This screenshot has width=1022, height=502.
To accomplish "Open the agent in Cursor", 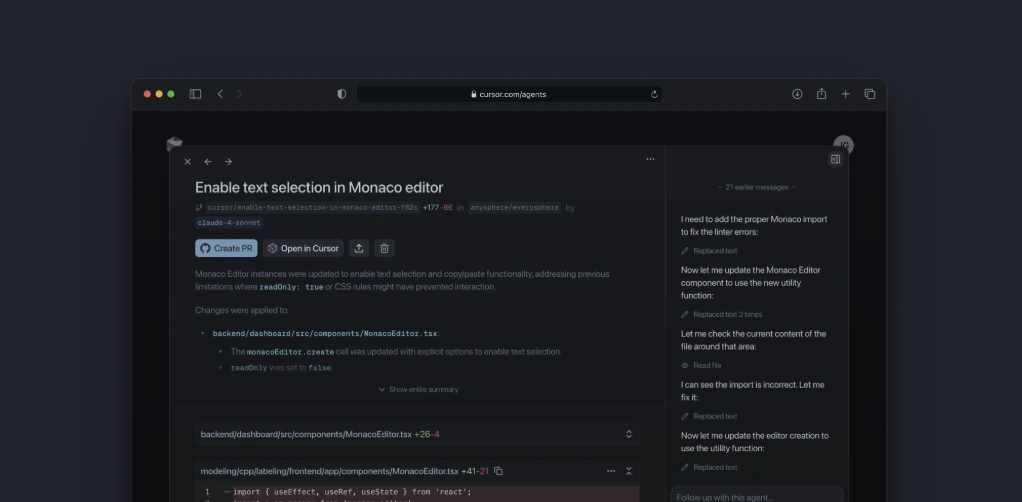I will pos(303,248).
